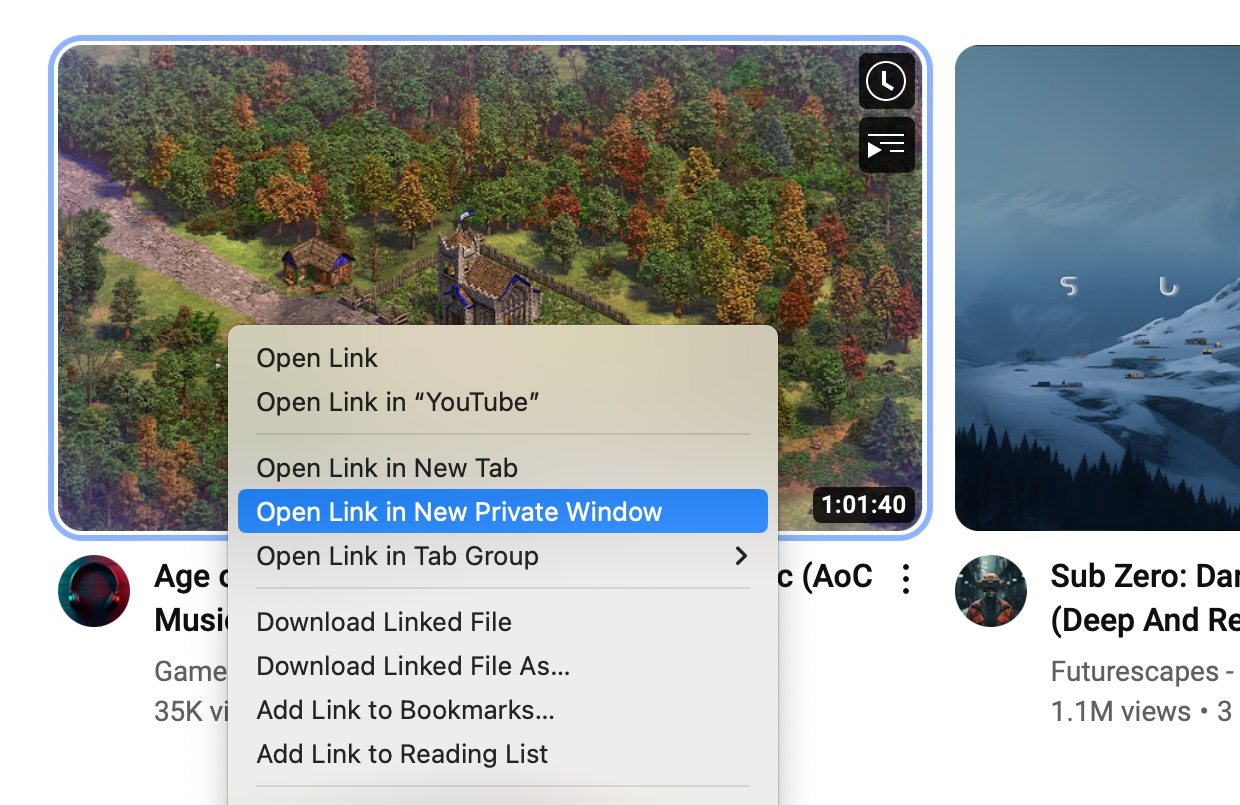Open the Futurescapes channel name link
This screenshot has height=805, width=1240.
click(x=1122, y=671)
